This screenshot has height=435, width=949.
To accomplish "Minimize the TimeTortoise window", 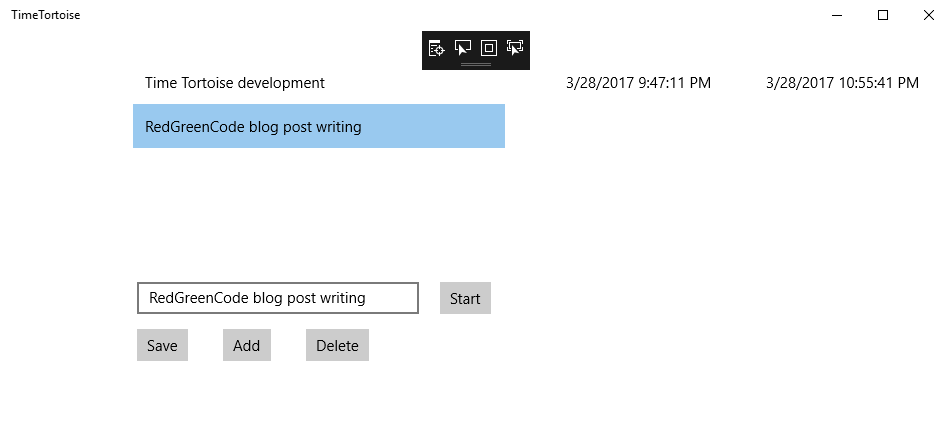I will pyautogui.click(x=837, y=14).
